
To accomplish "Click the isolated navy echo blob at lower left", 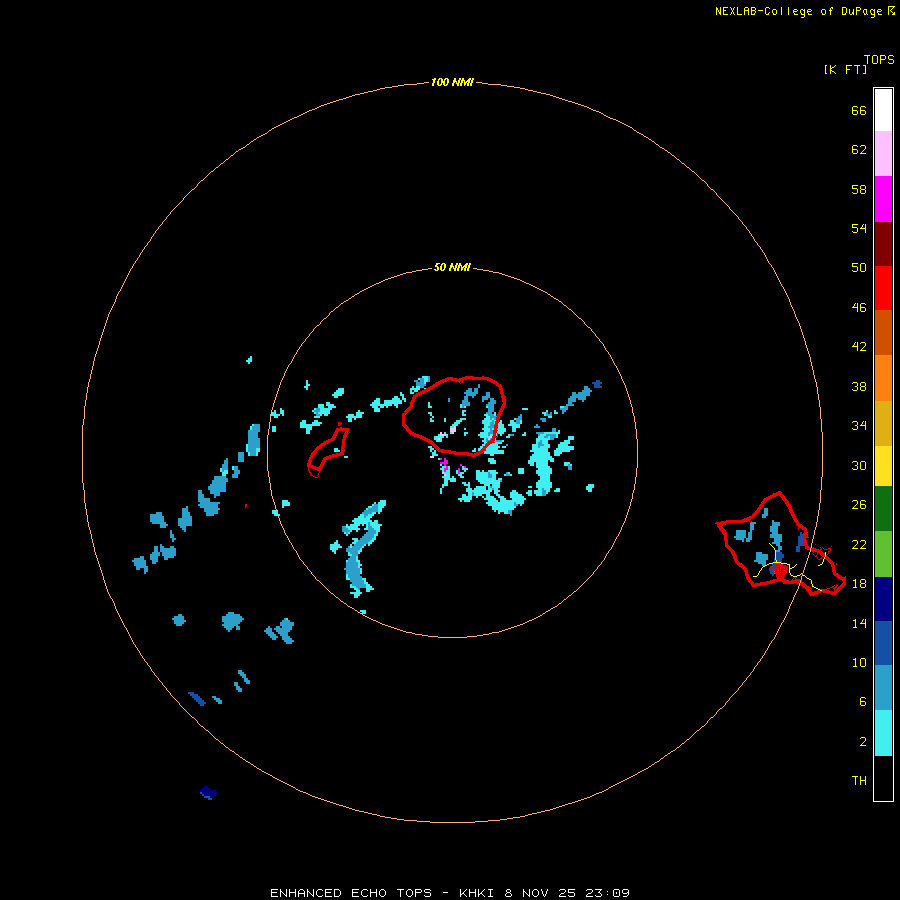I will [208, 793].
